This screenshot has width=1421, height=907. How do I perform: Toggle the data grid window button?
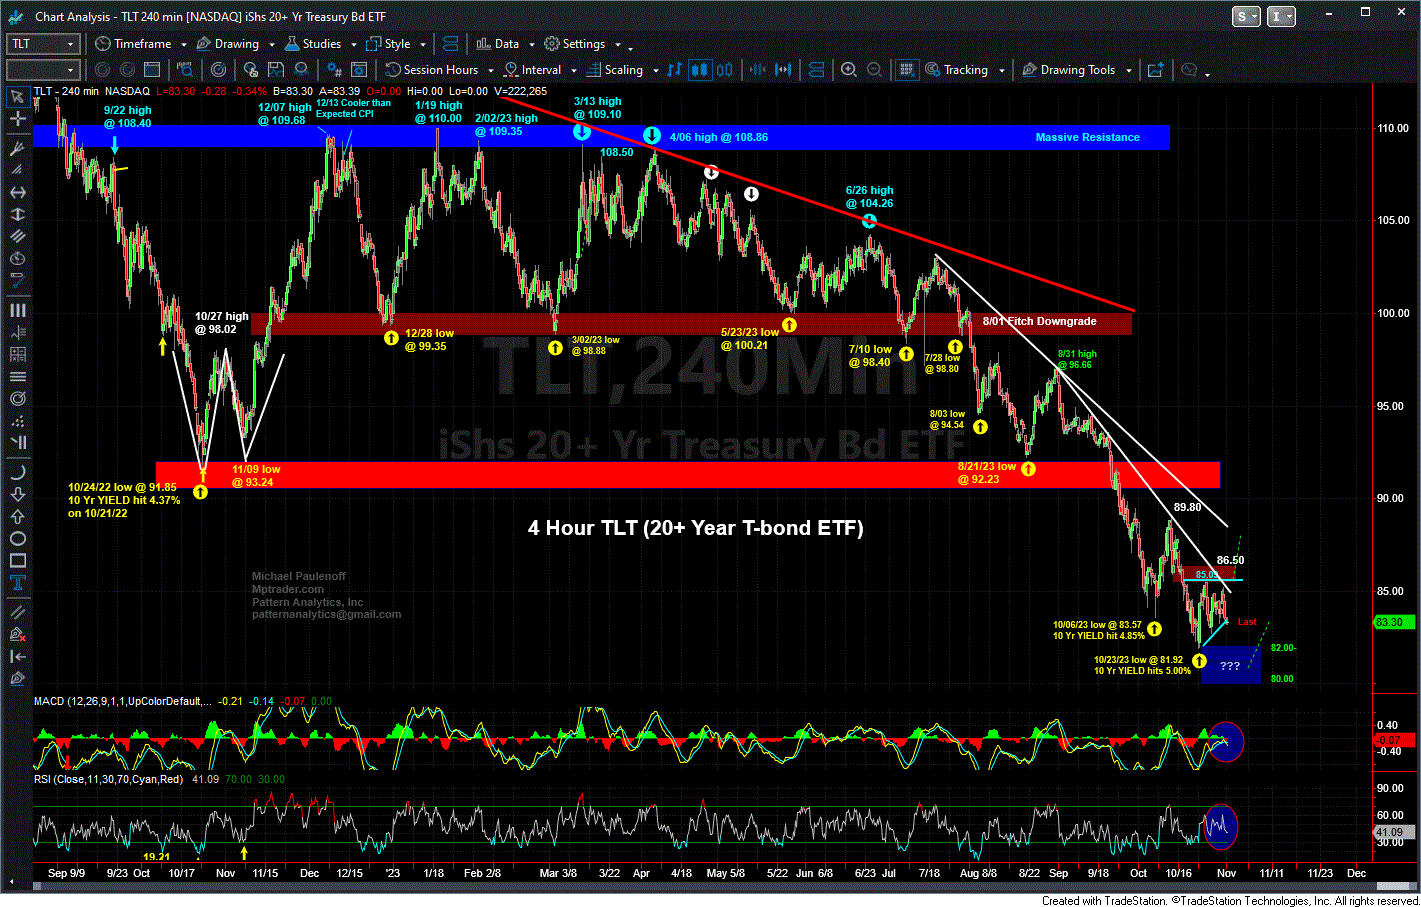pyautogui.click(x=907, y=70)
